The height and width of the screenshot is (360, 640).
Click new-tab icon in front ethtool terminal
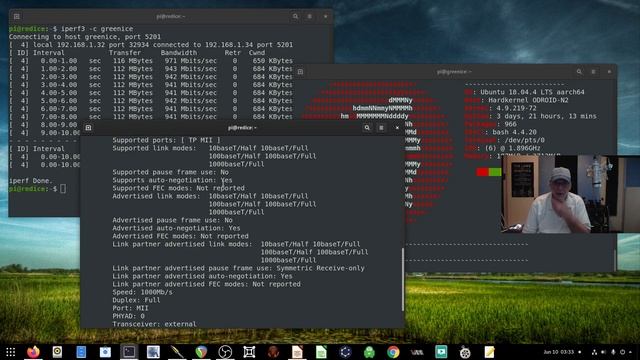click(x=88, y=128)
